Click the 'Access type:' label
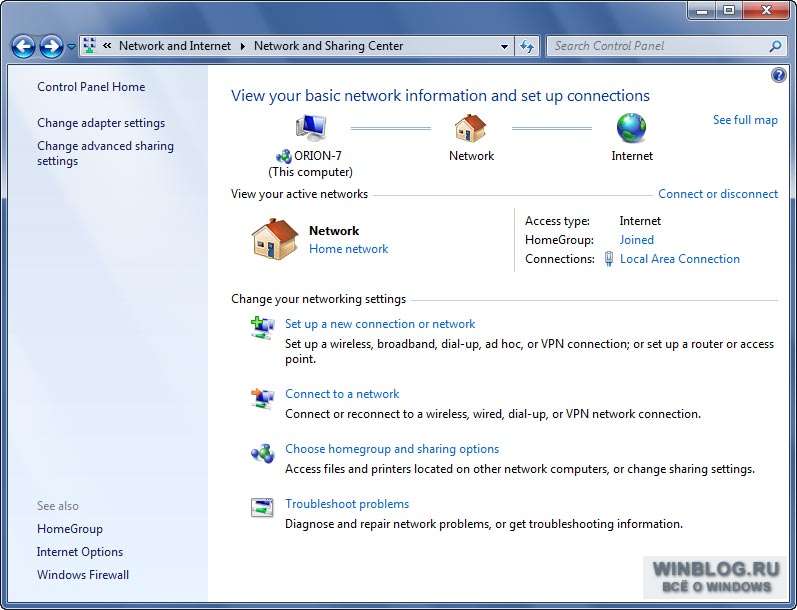The width and height of the screenshot is (797, 610). pyautogui.click(x=557, y=221)
